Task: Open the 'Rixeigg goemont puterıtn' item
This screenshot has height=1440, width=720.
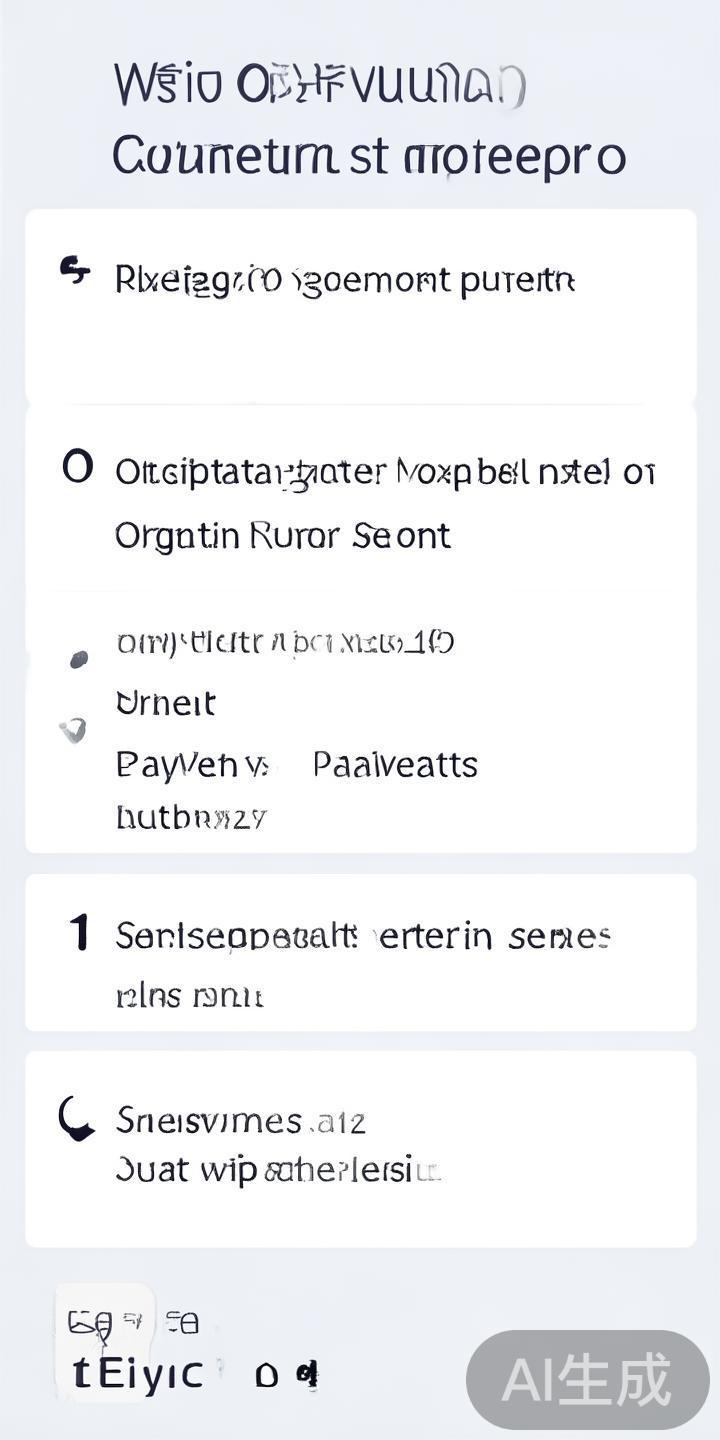Action: pos(345,281)
